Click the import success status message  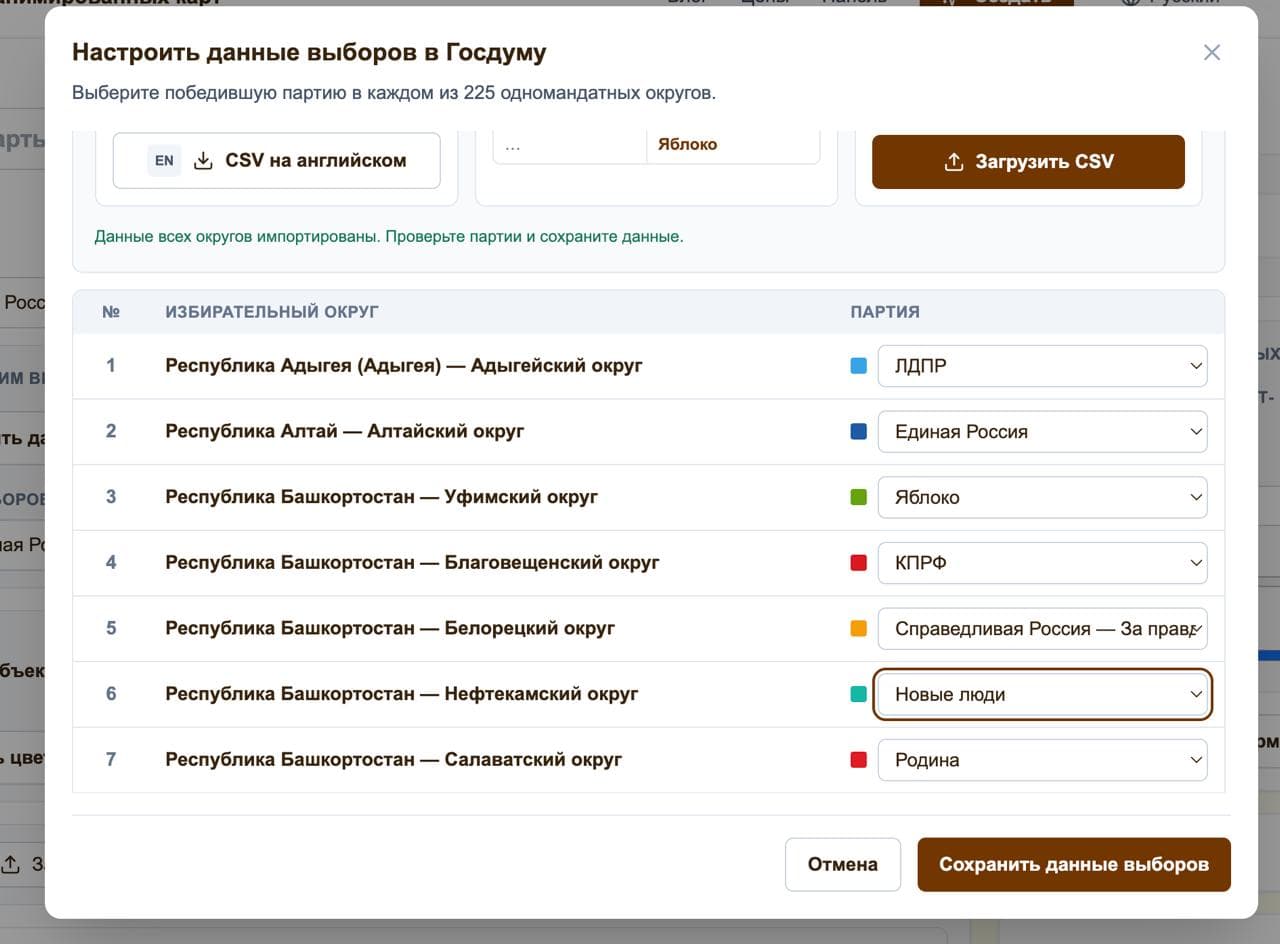[389, 238]
